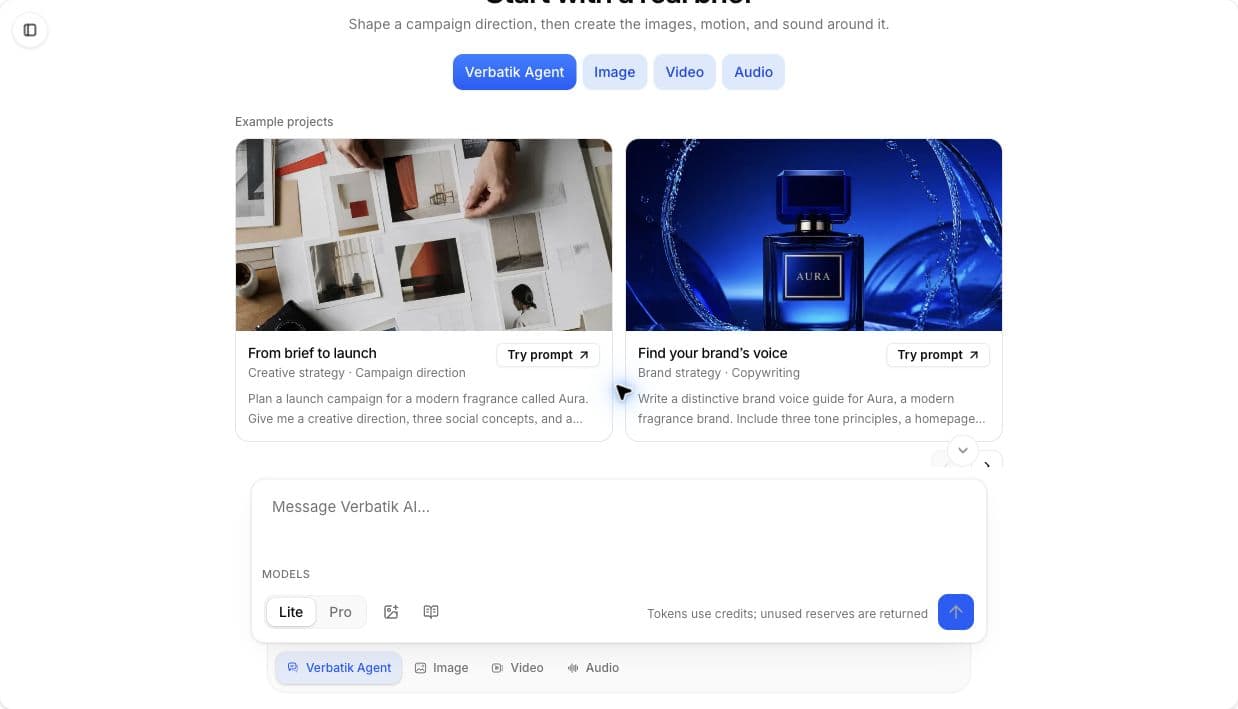Click Brand strategy · Copywriting text
This screenshot has height=709, width=1238.
click(719, 373)
